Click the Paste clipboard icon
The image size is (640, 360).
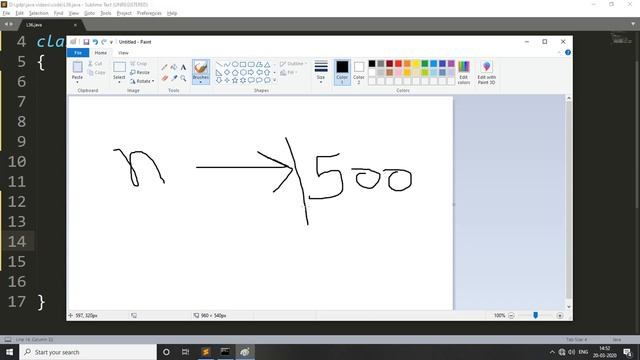point(77,67)
